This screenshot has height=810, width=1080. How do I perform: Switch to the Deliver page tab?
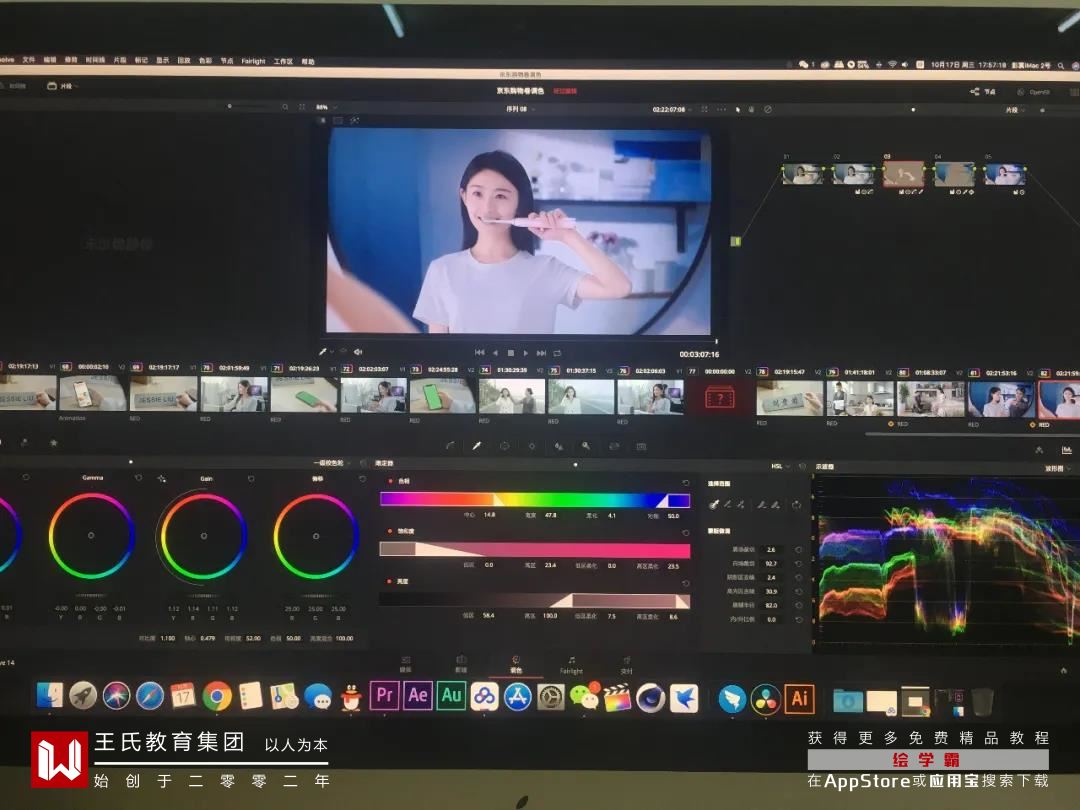click(x=627, y=665)
